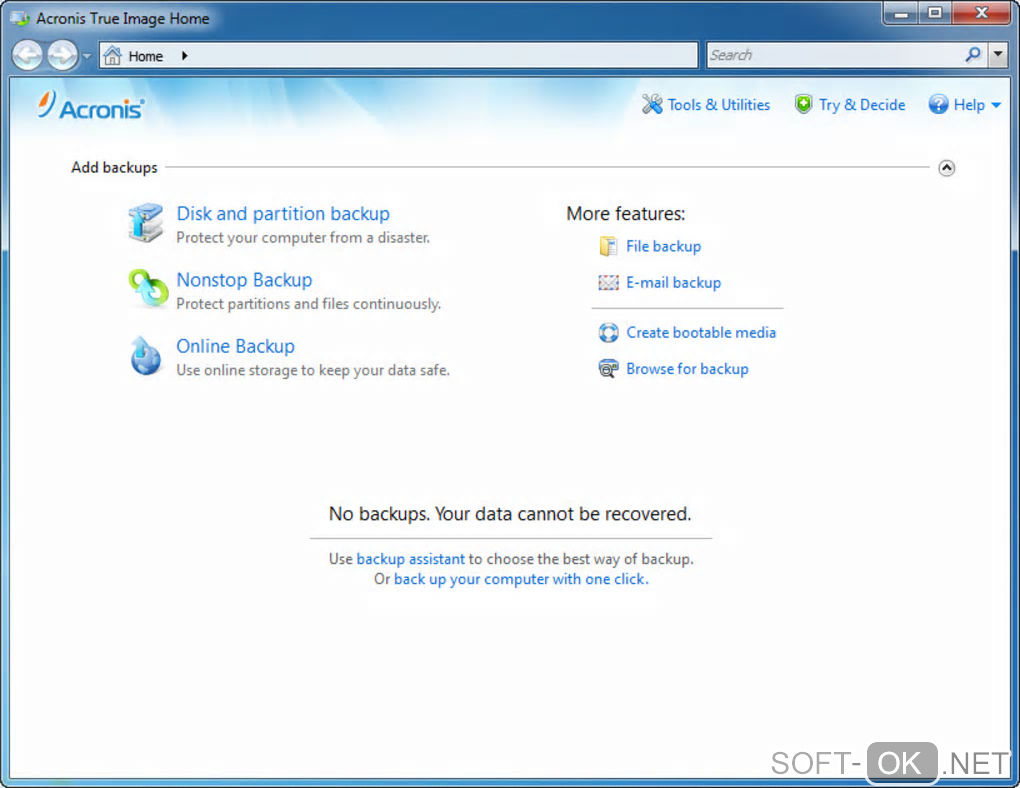1020x788 pixels.
Task: Click the E-mail backup envelope icon
Action: click(x=608, y=282)
